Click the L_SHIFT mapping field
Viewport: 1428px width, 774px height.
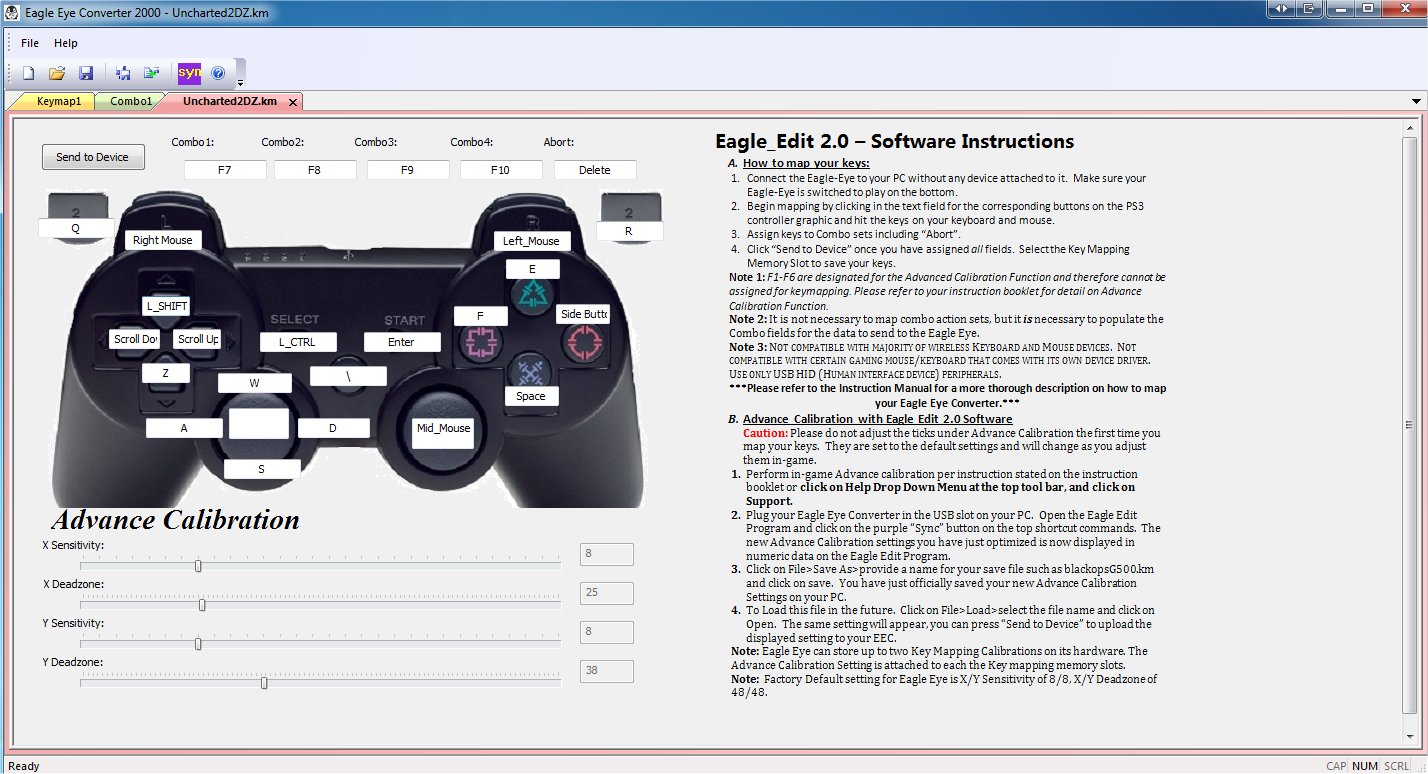pos(165,306)
